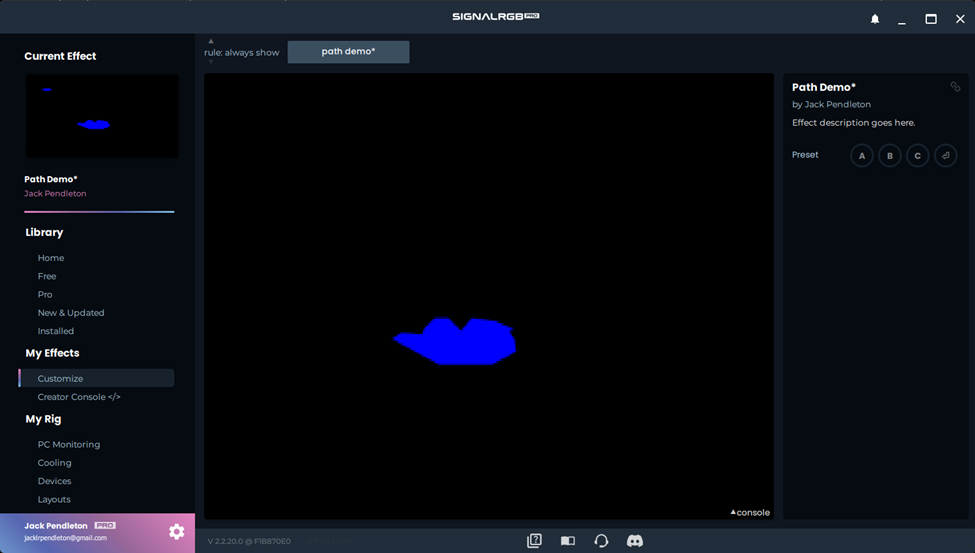The width and height of the screenshot is (975, 553).
Task: Select preset A
Action: click(862, 156)
